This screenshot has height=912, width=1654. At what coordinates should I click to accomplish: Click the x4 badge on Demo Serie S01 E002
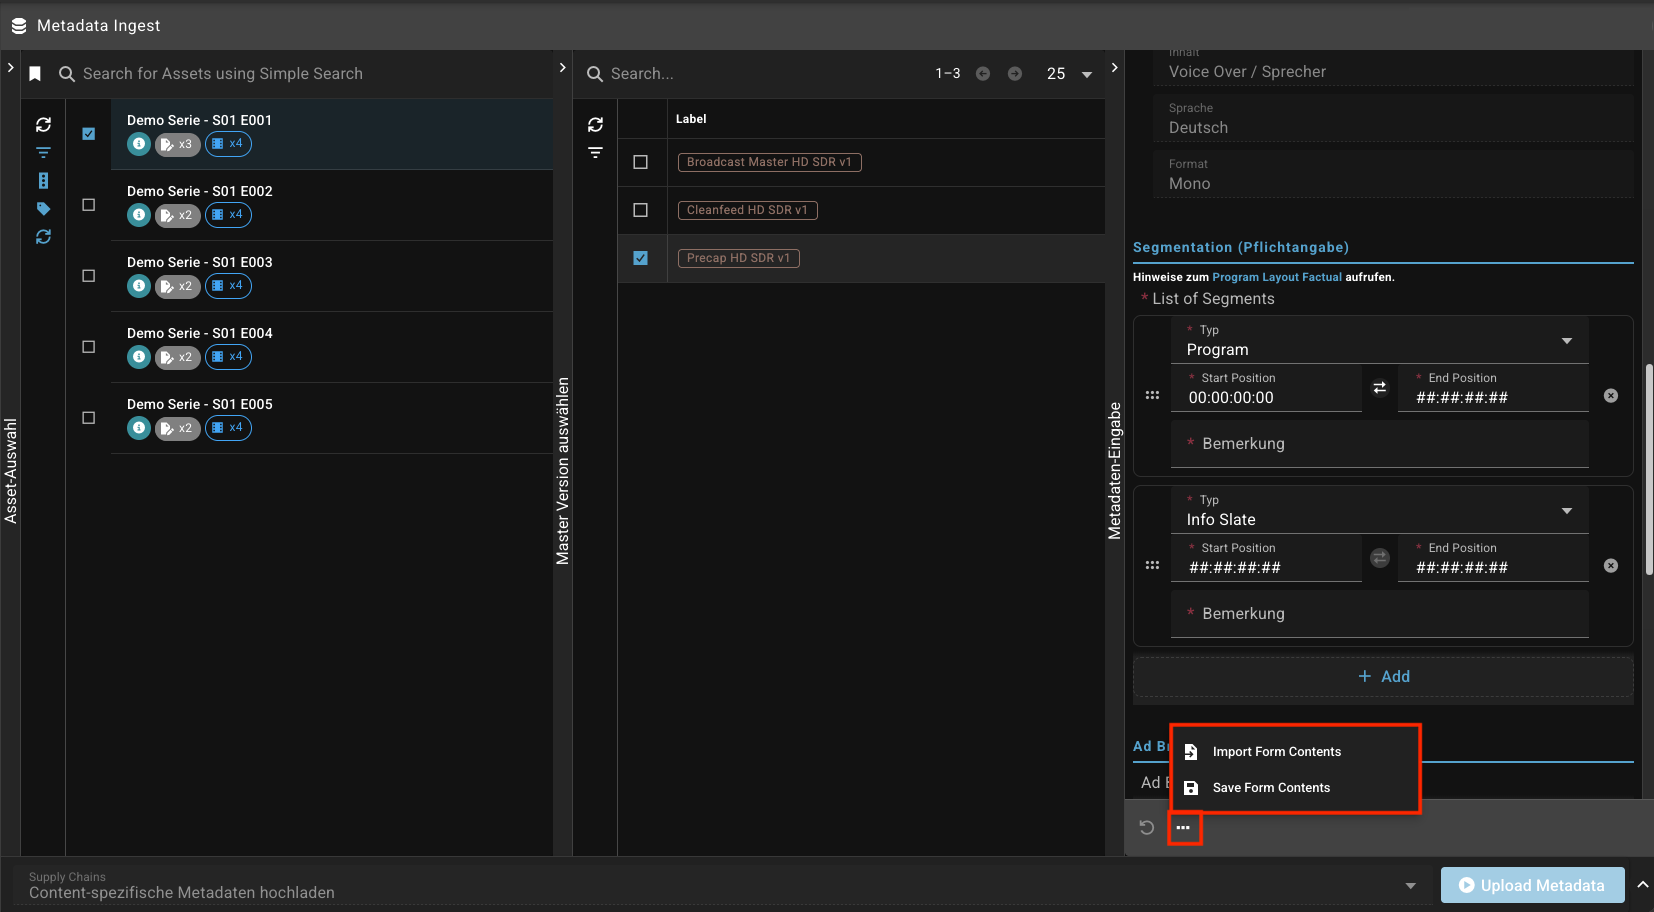tap(228, 215)
